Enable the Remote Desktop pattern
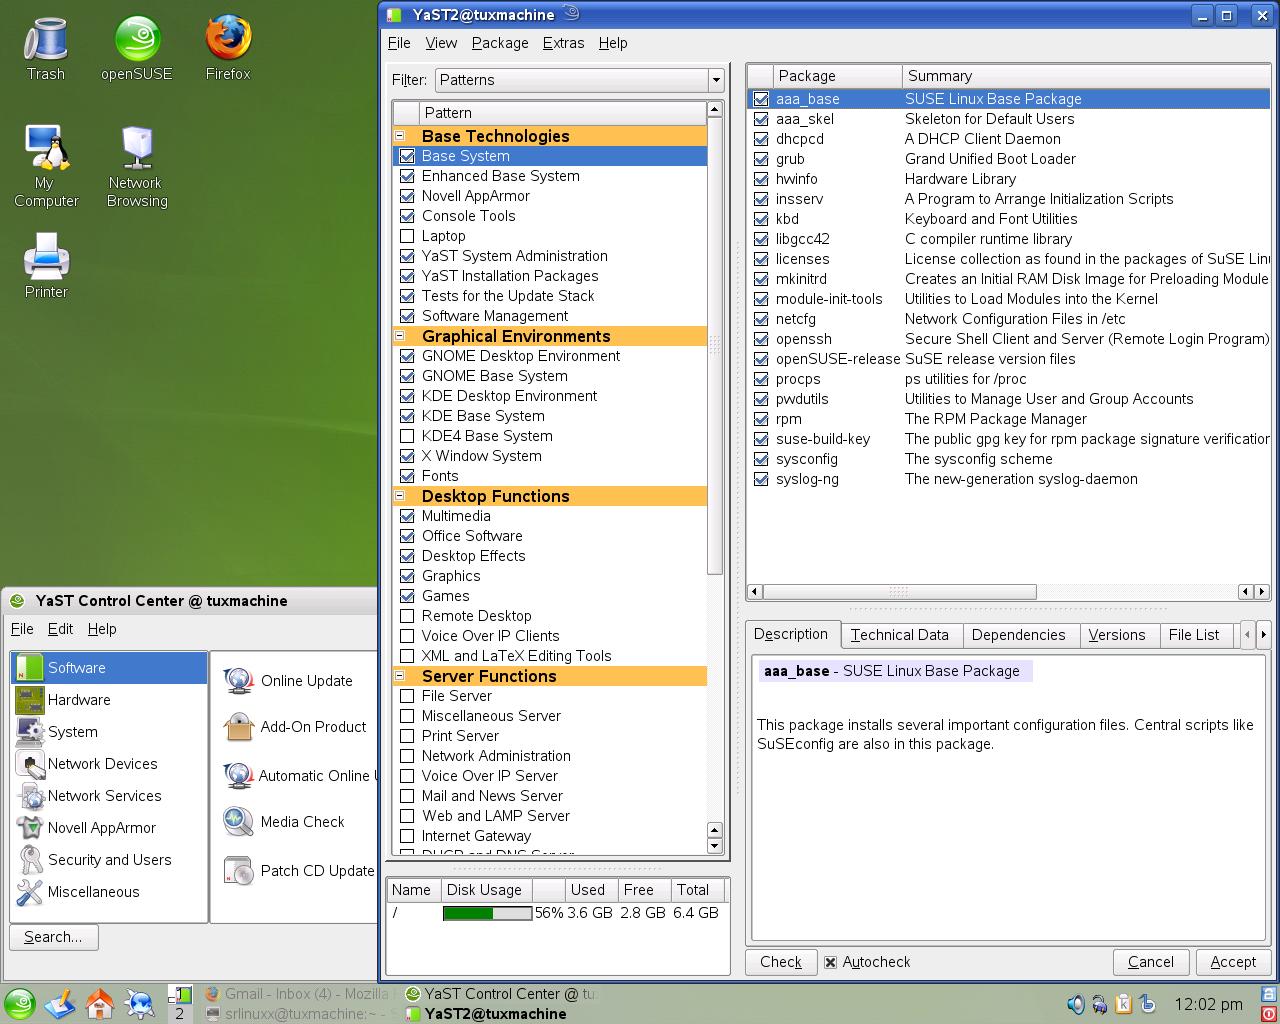The height and width of the screenshot is (1024, 1280). (407, 616)
